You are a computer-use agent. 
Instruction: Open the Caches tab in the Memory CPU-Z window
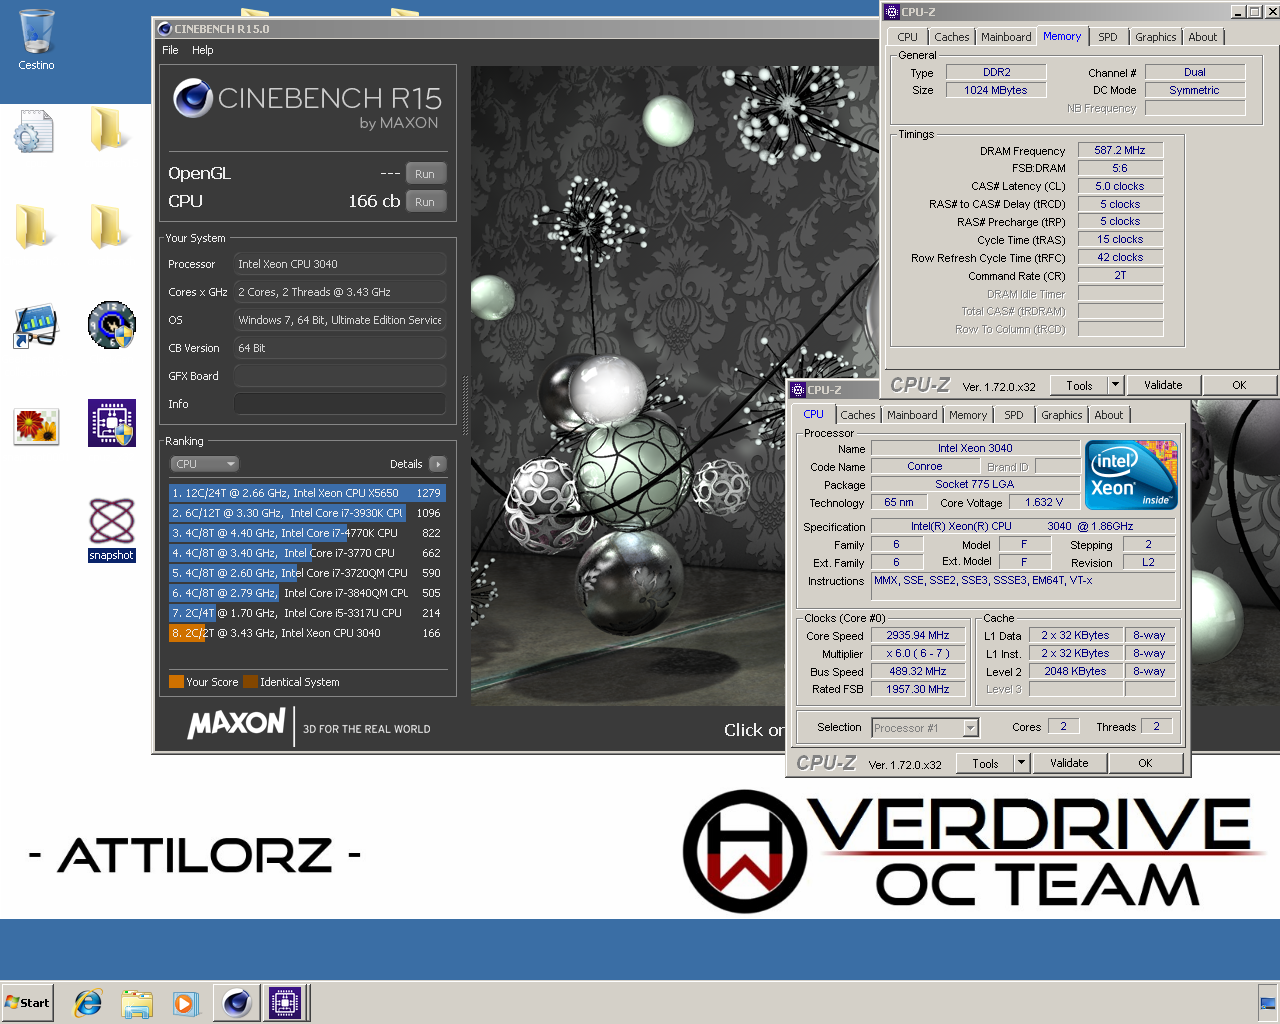pos(952,37)
